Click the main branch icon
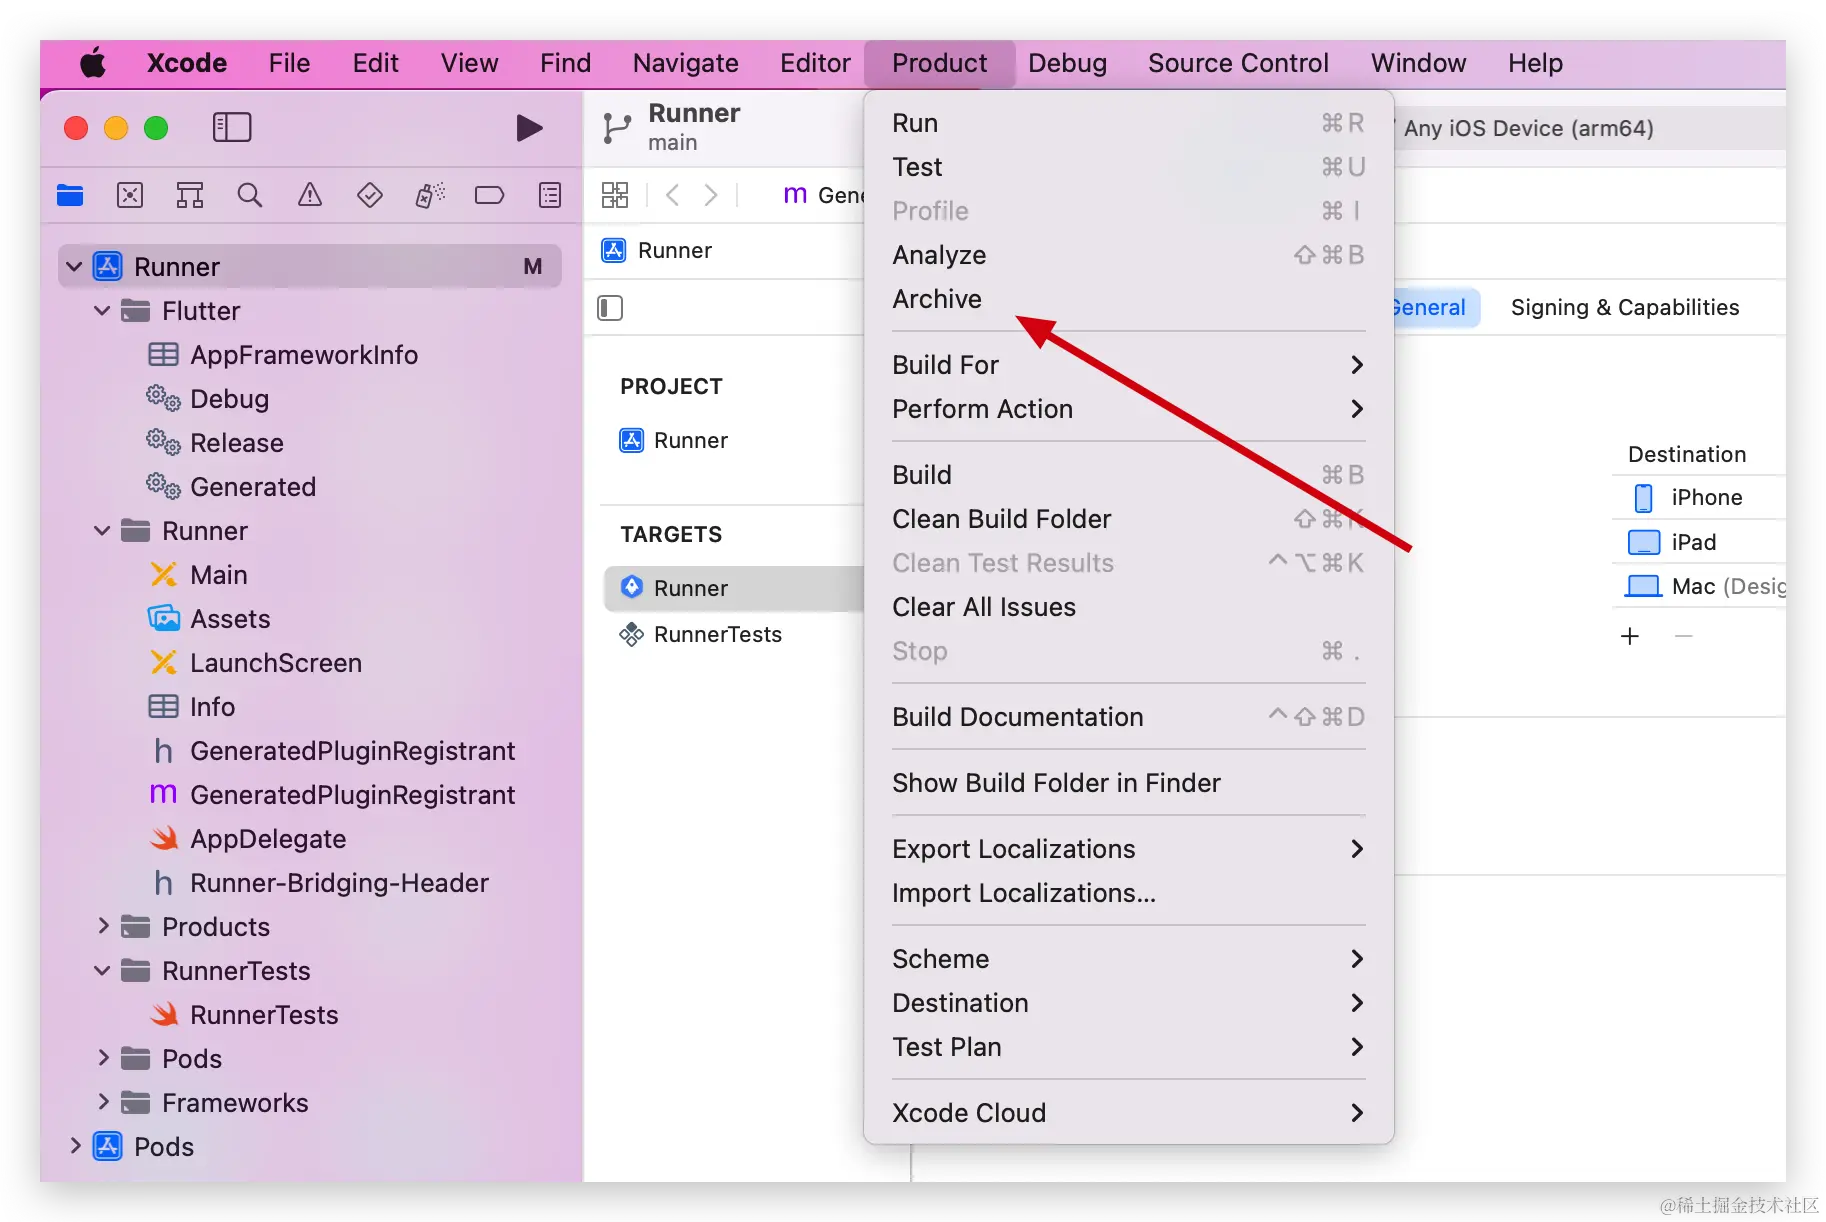 (x=617, y=128)
